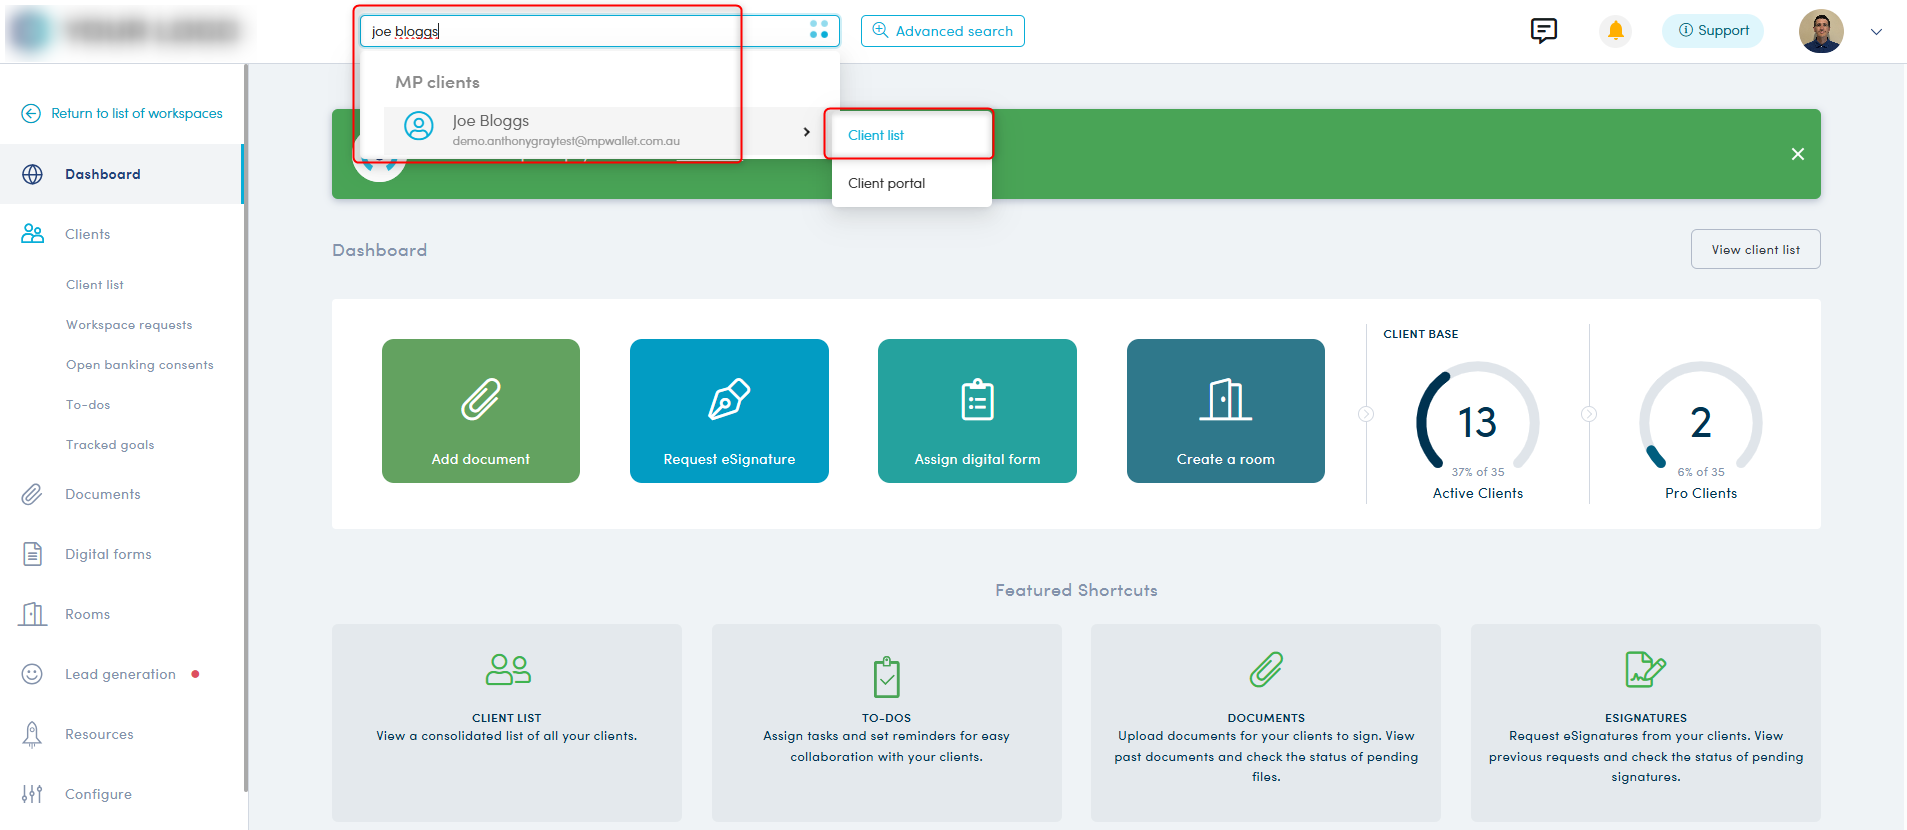The image size is (1907, 830).
Task: Click the Resources rocket icon
Action: click(x=33, y=734)
